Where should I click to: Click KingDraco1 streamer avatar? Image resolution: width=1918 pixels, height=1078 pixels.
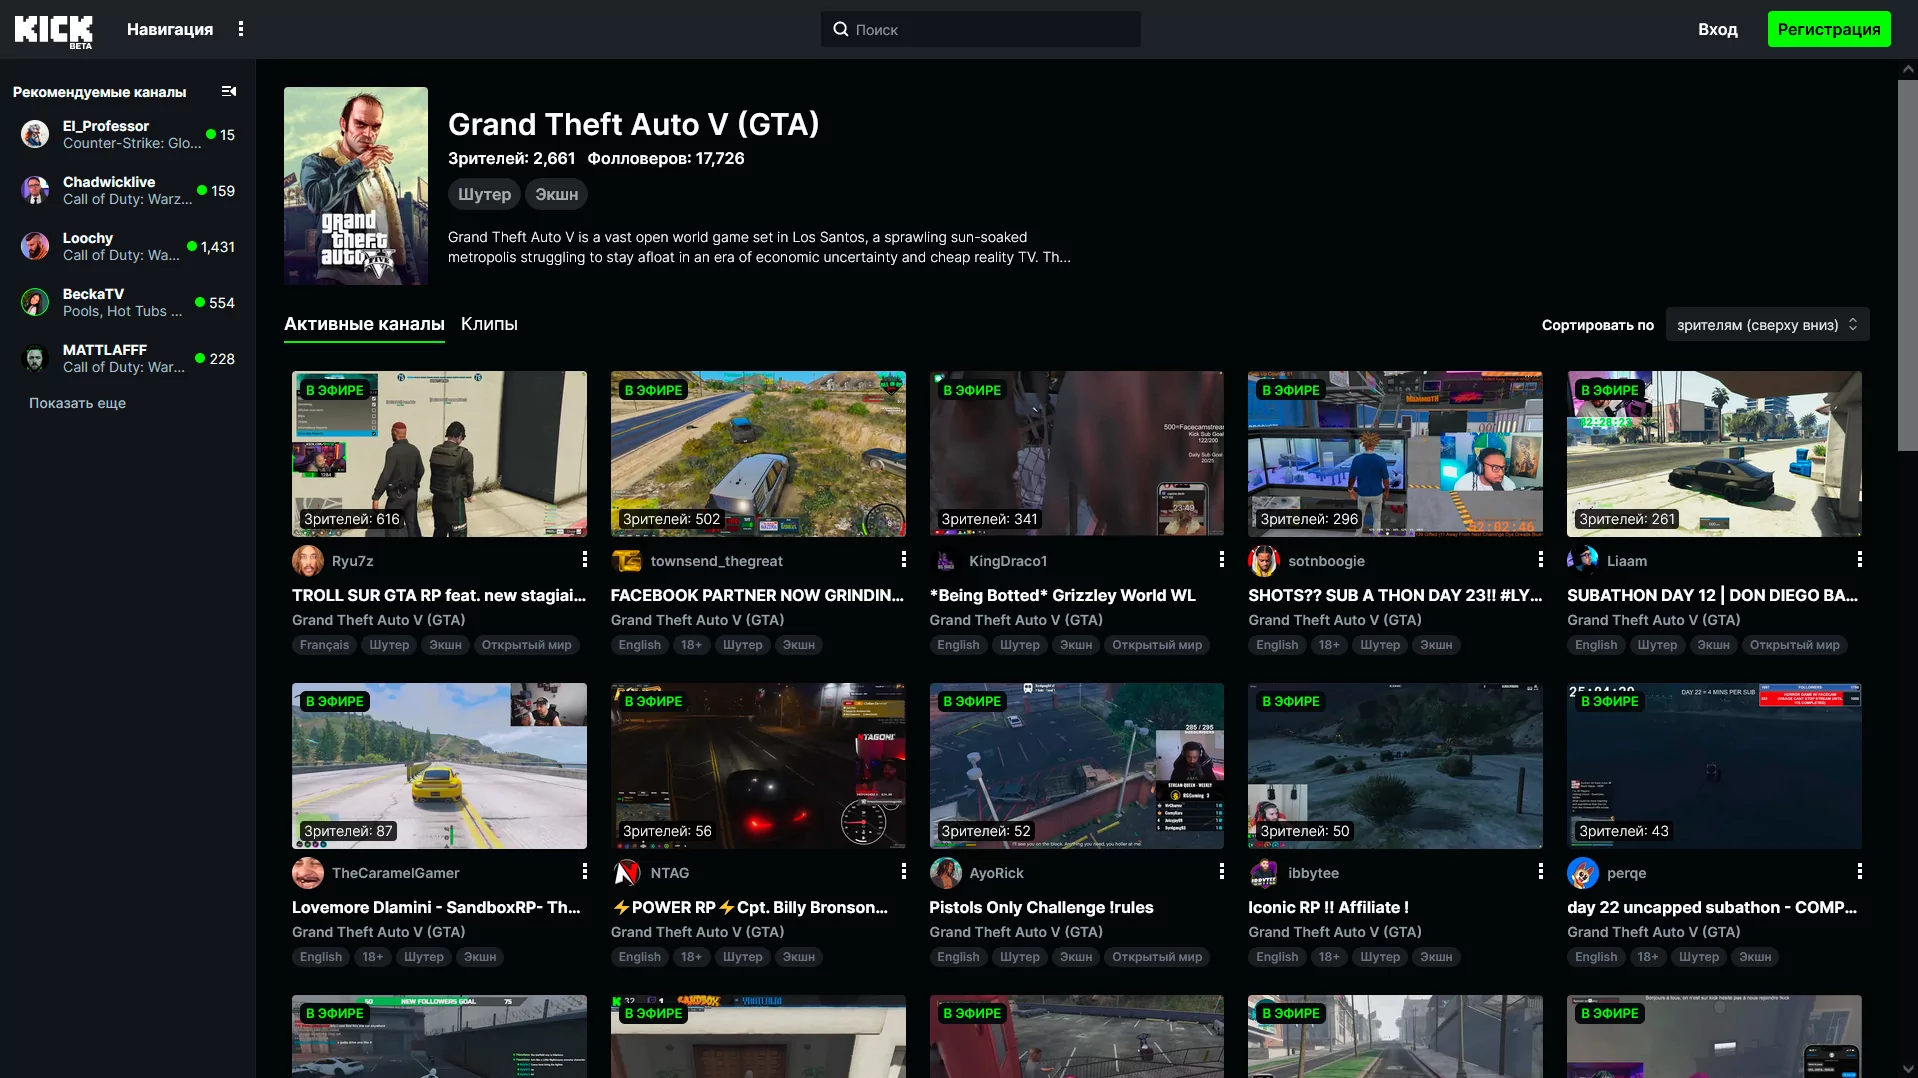point(946,561)
